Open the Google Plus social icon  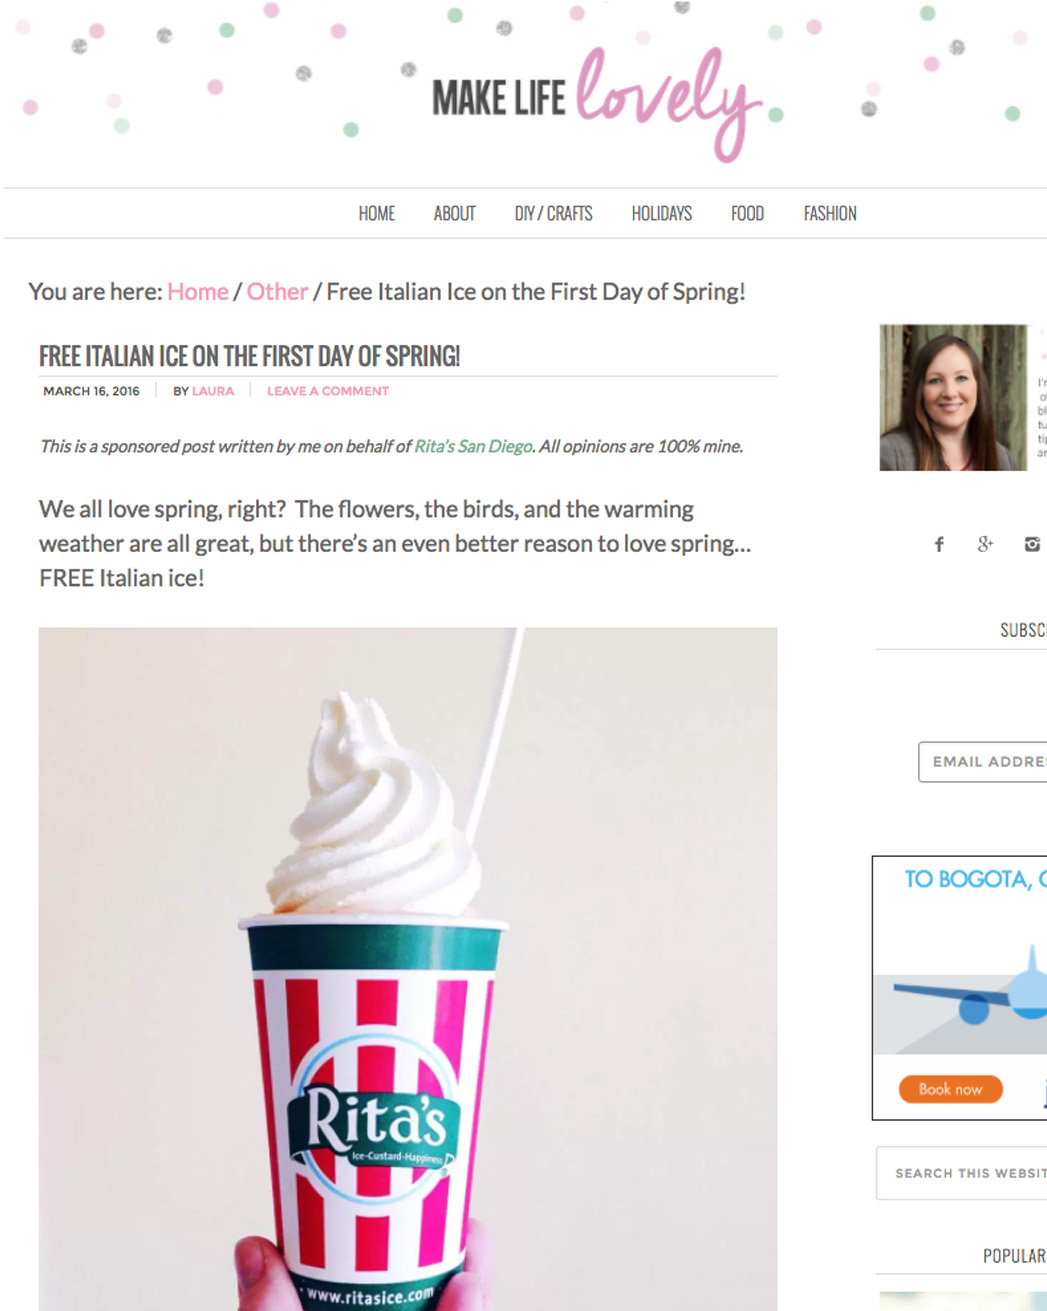pyautogui.click(x=985, y=544)
